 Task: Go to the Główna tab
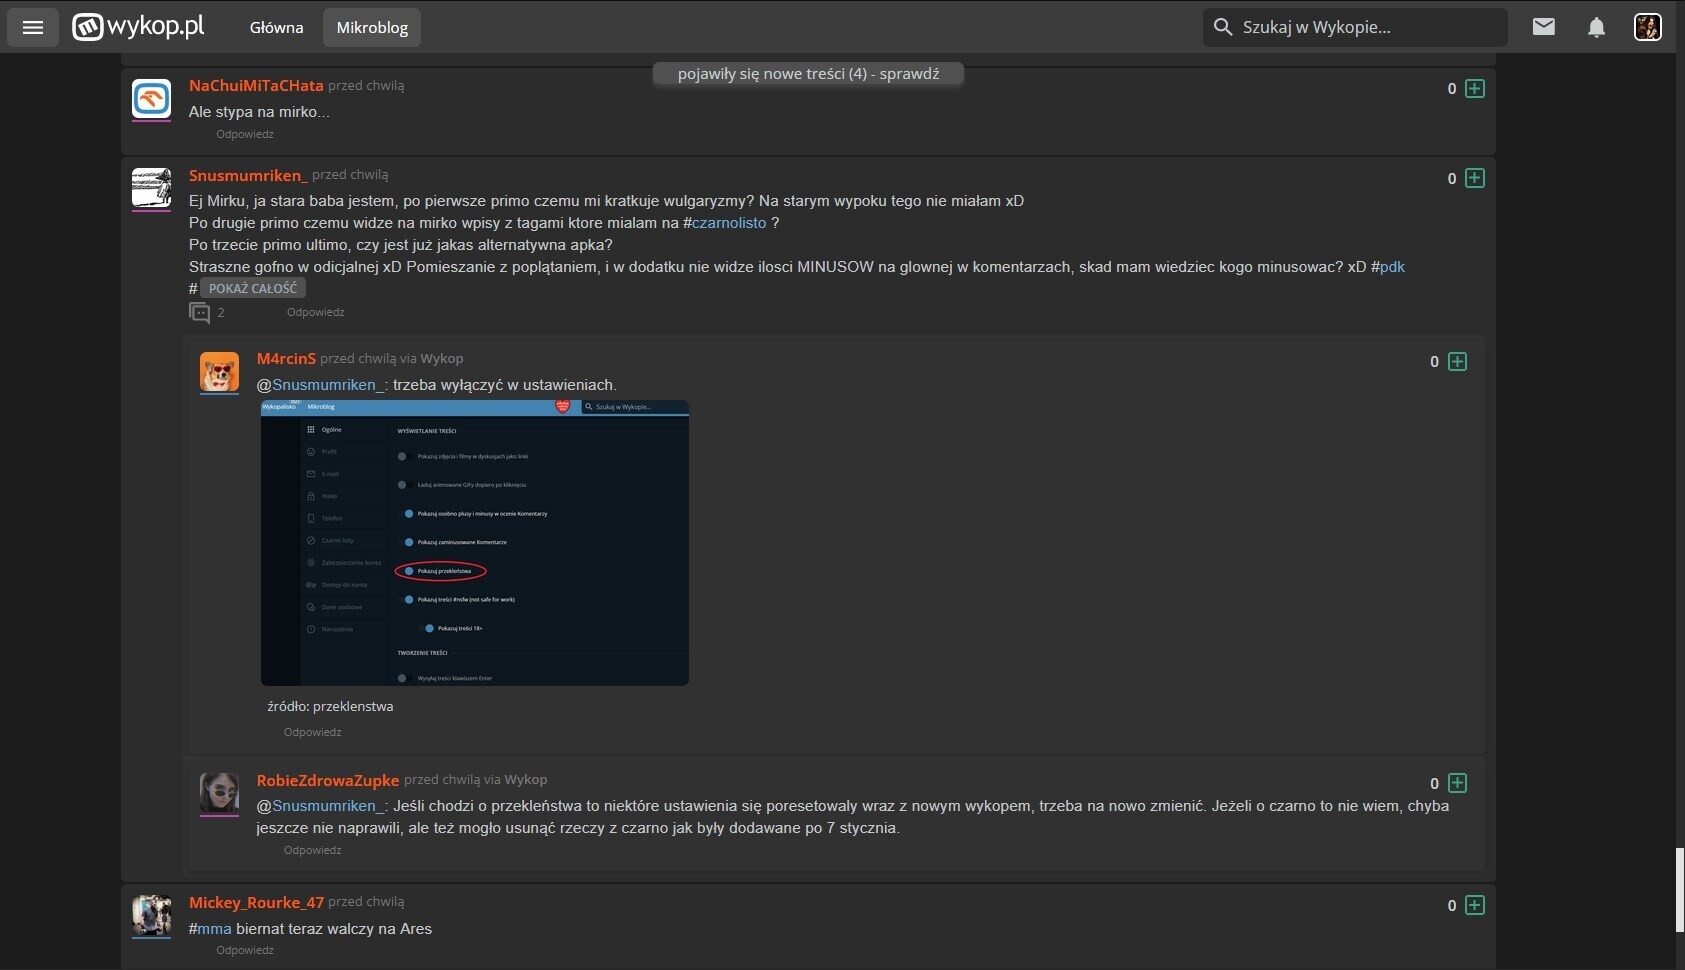[x=276, y=27]
